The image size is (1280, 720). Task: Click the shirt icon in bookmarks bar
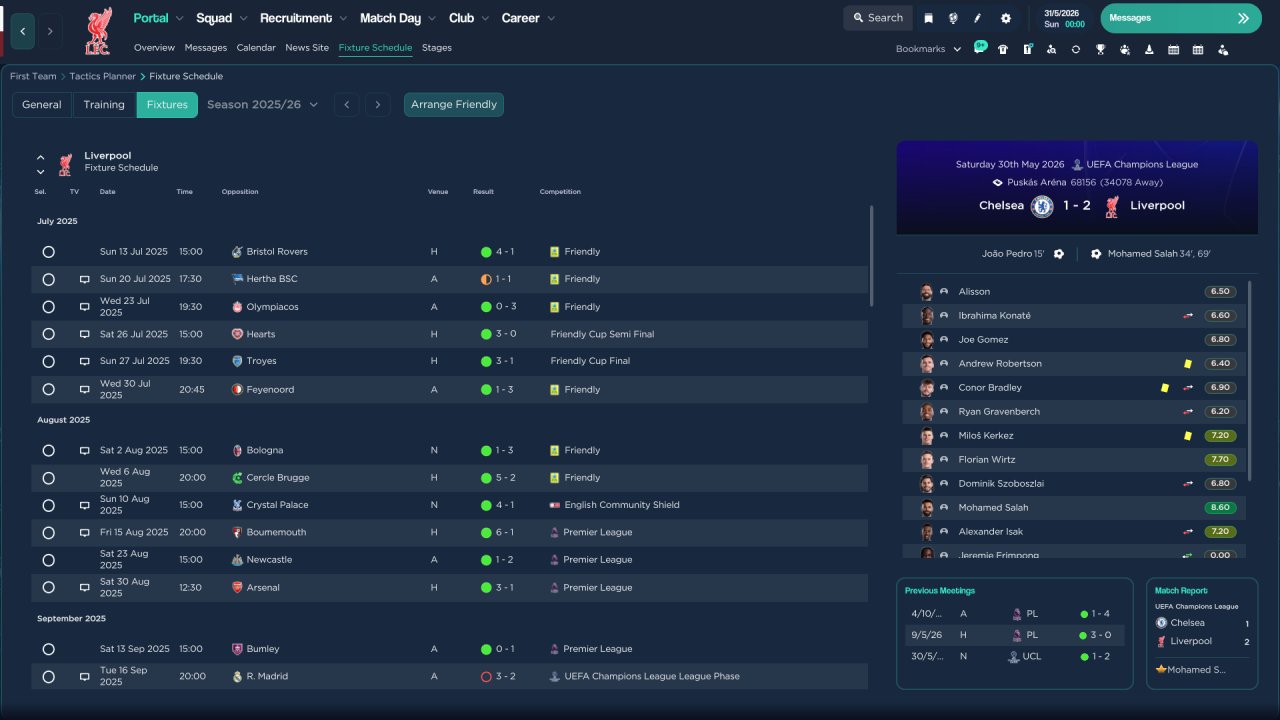[x=1003, y=49]
